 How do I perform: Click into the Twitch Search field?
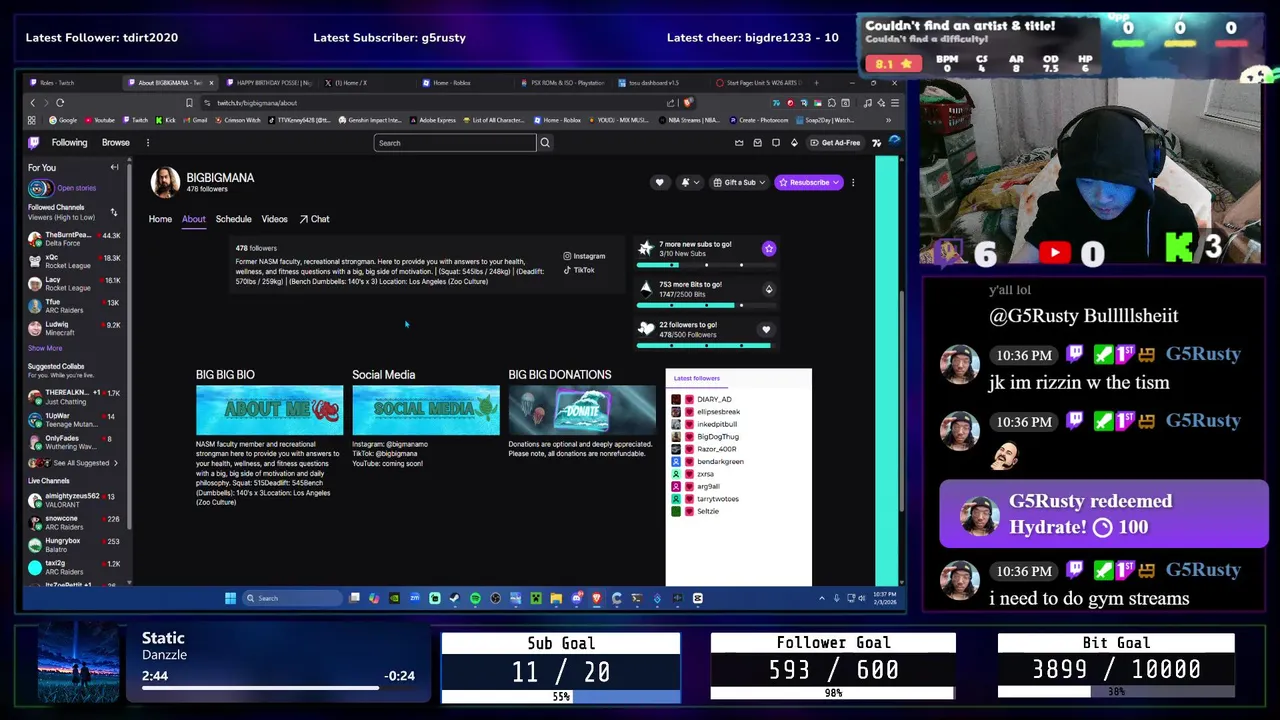455,143
